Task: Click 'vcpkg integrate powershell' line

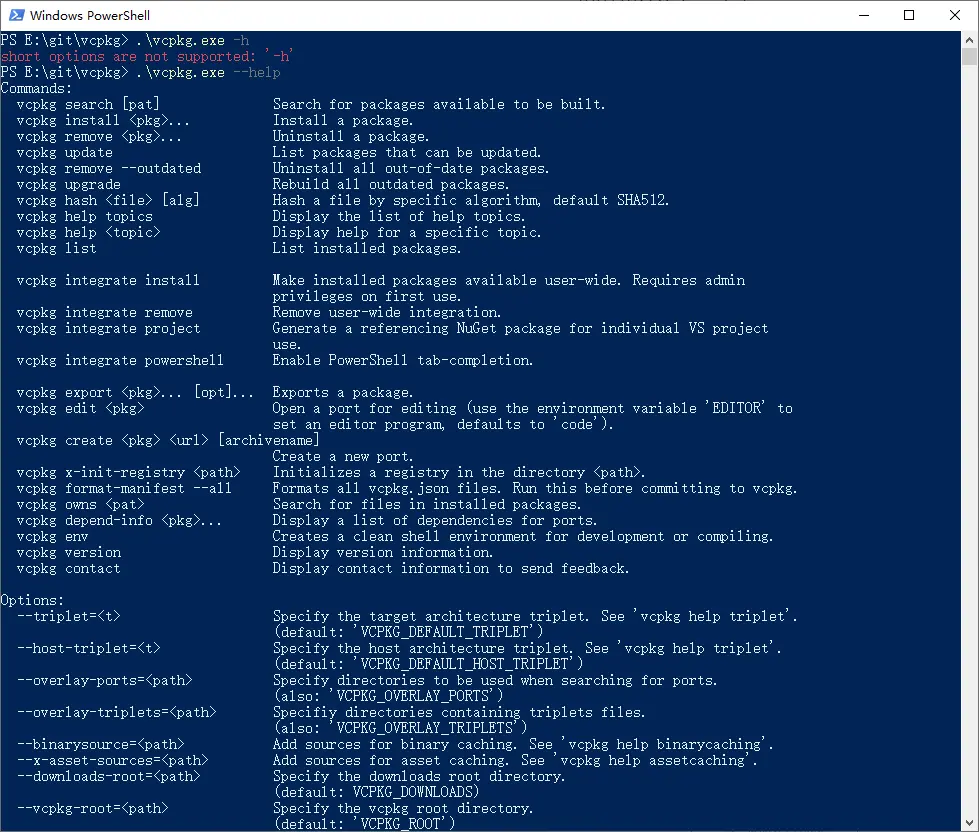Action: (x=120, y=361)
